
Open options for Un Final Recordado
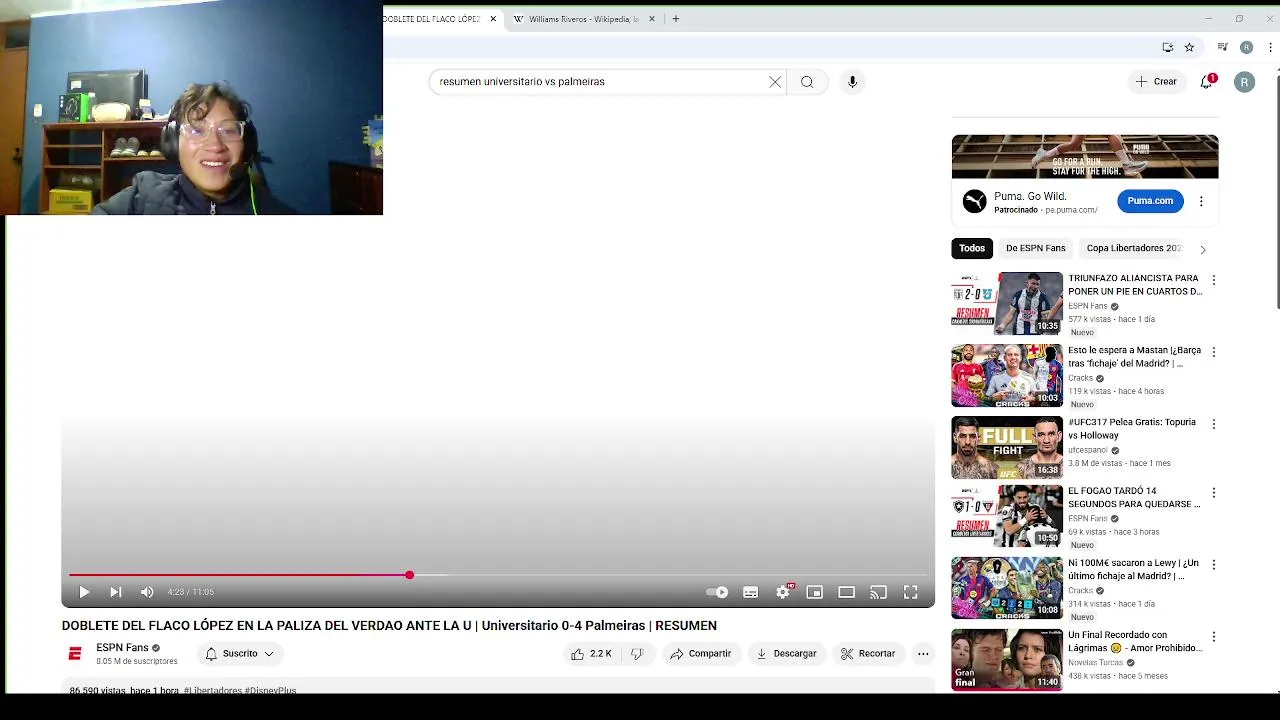click(1213, 637)
